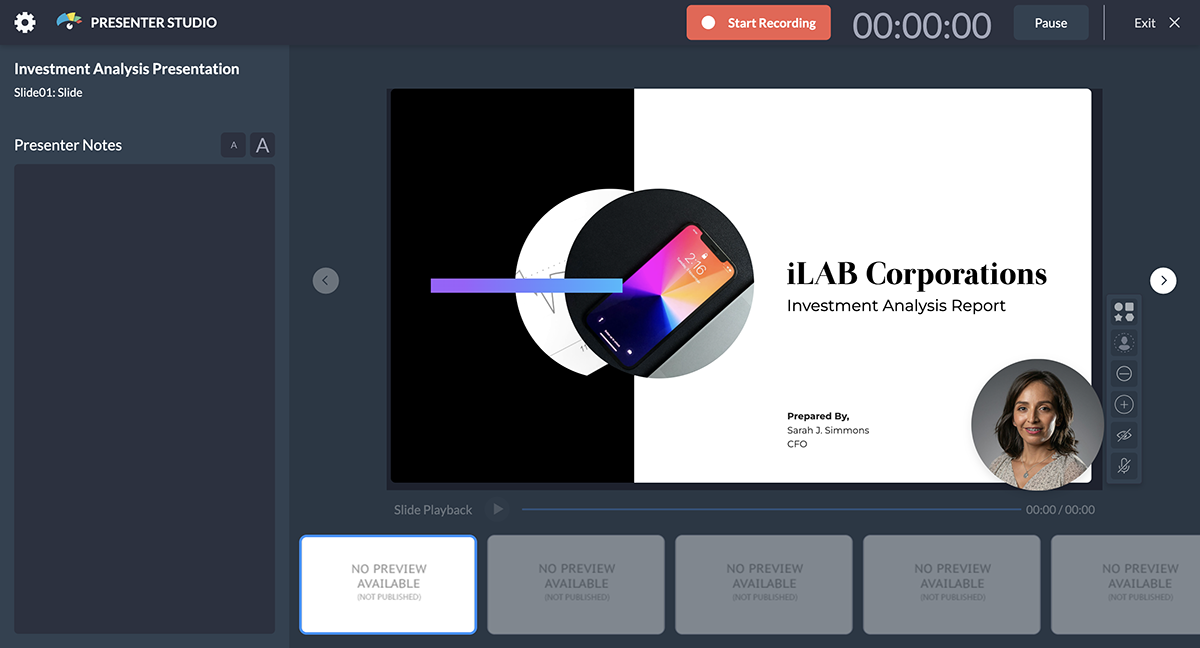This screenshot has width=1200, height=648.
Task: Go to previous slide with left chevron
Action: click(325, 280)
